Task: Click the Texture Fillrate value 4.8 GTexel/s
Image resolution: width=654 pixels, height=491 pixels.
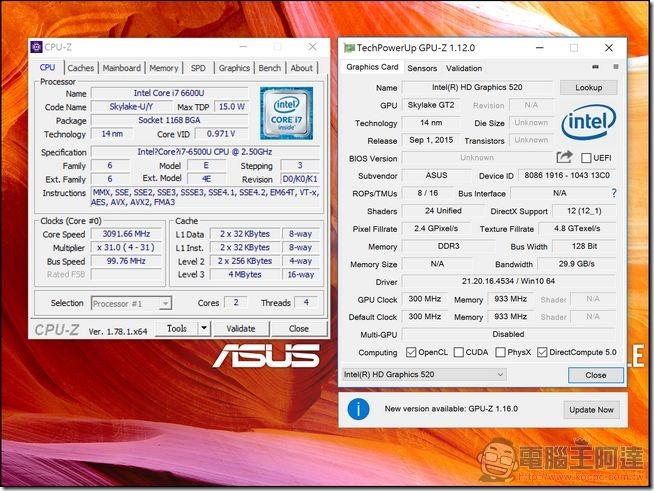Action: pyautogui.click(x=577, y=229)
